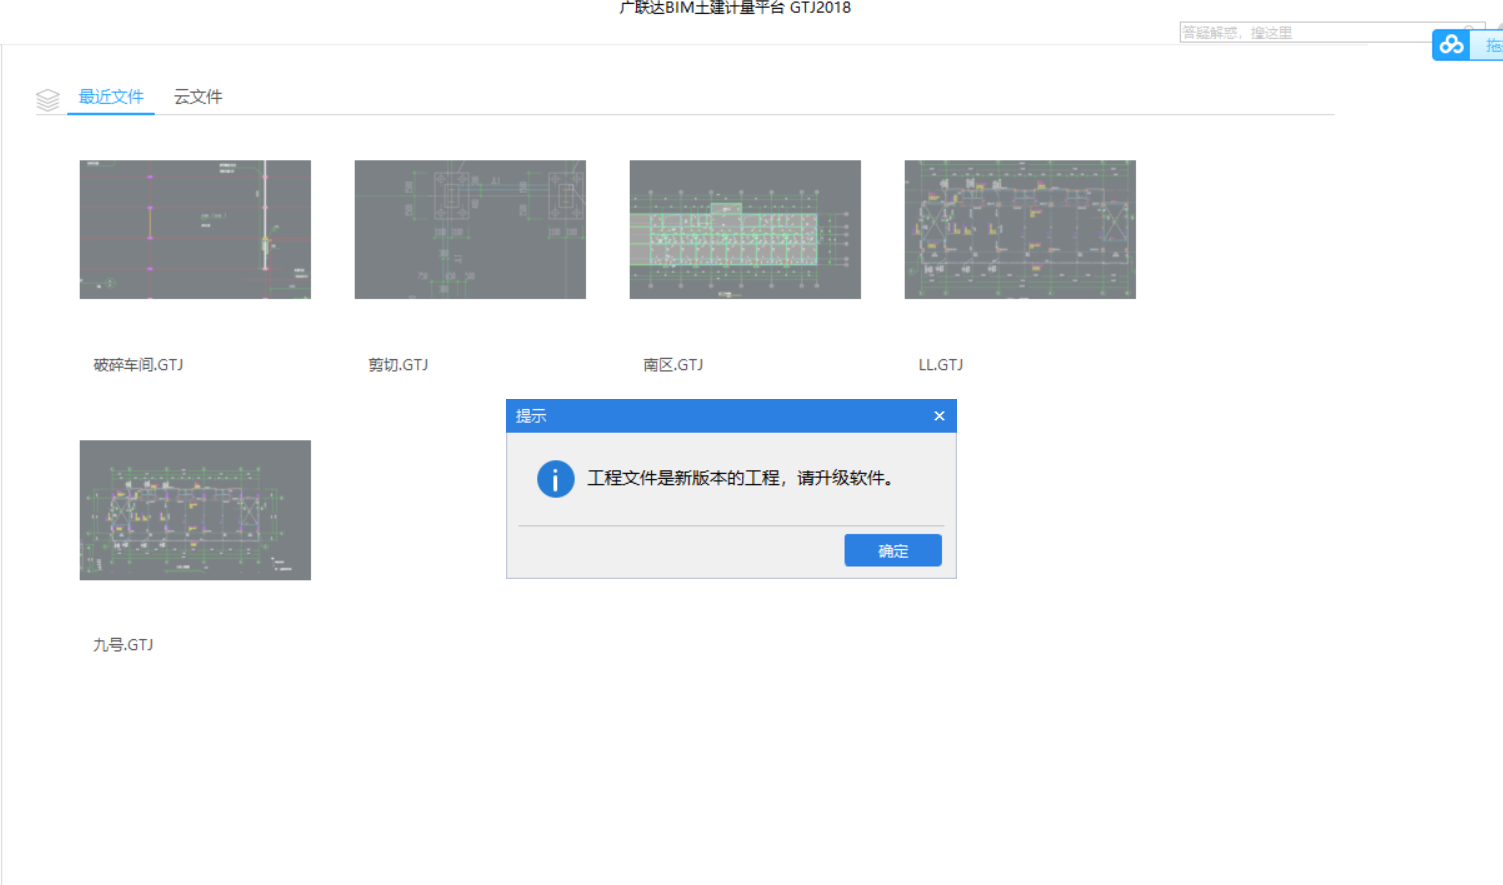Open the 破碎车间.GTJ thumbnail
This screenshot has width=1503, height=885.
pos(195,229)
